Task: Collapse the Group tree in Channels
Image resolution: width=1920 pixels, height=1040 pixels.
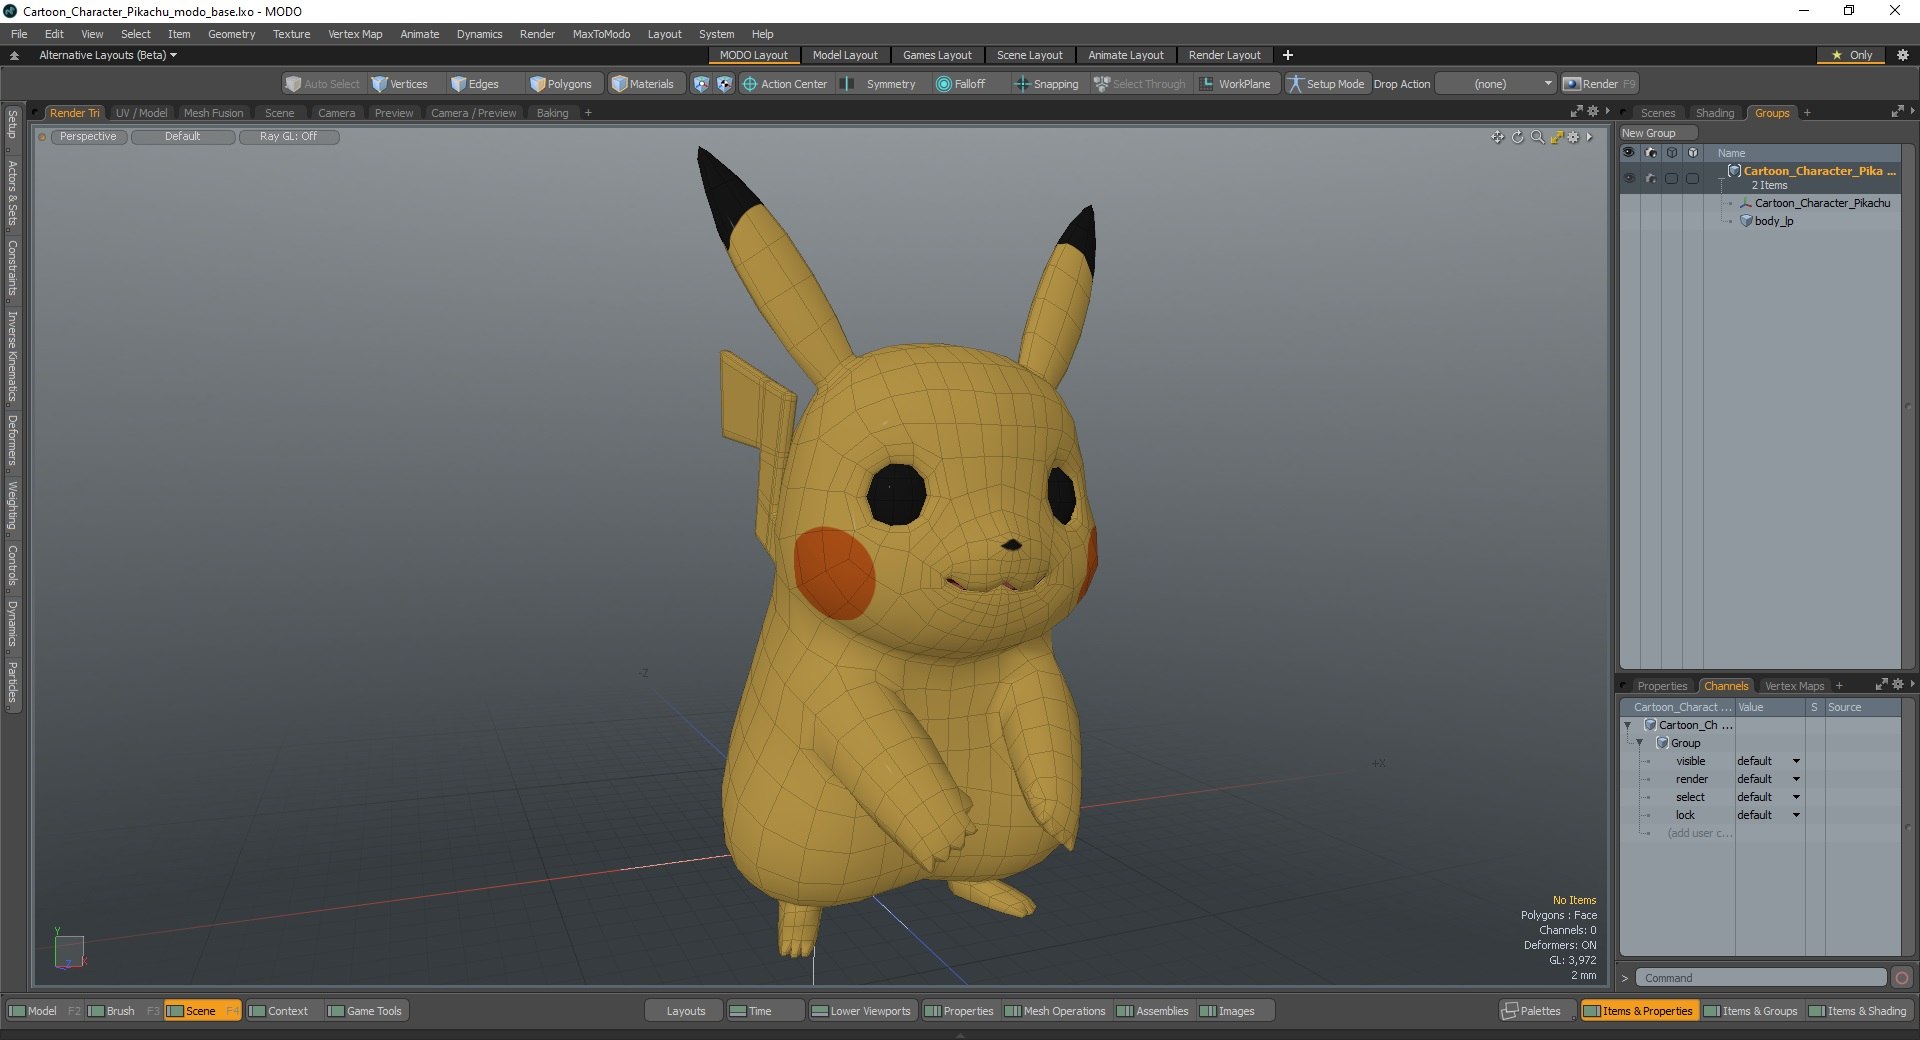Action: tap(1639, 743)
